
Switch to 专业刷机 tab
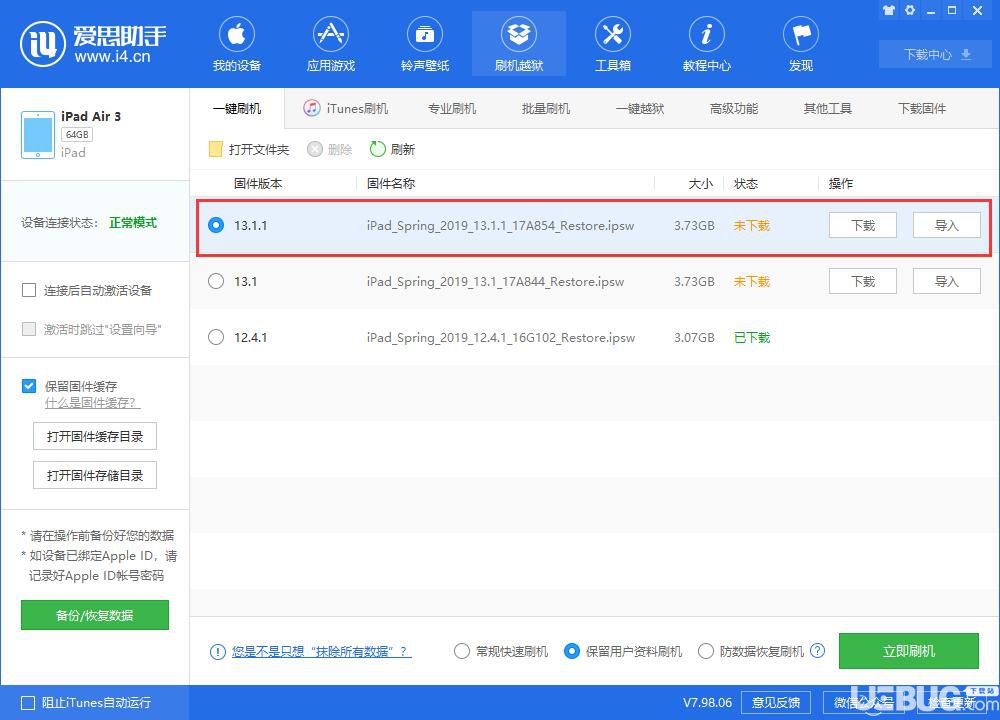(452, 108)
